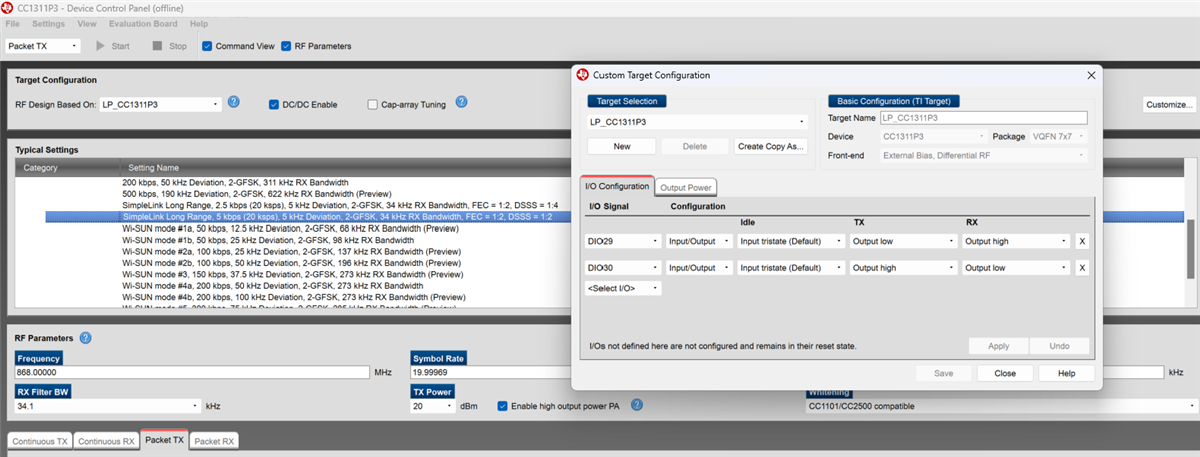Screen dimensions: 1200x457
Task: Open DIO30 Idle Input tristate dropdown
Action: pyautogui.click(x=790, y=267)
